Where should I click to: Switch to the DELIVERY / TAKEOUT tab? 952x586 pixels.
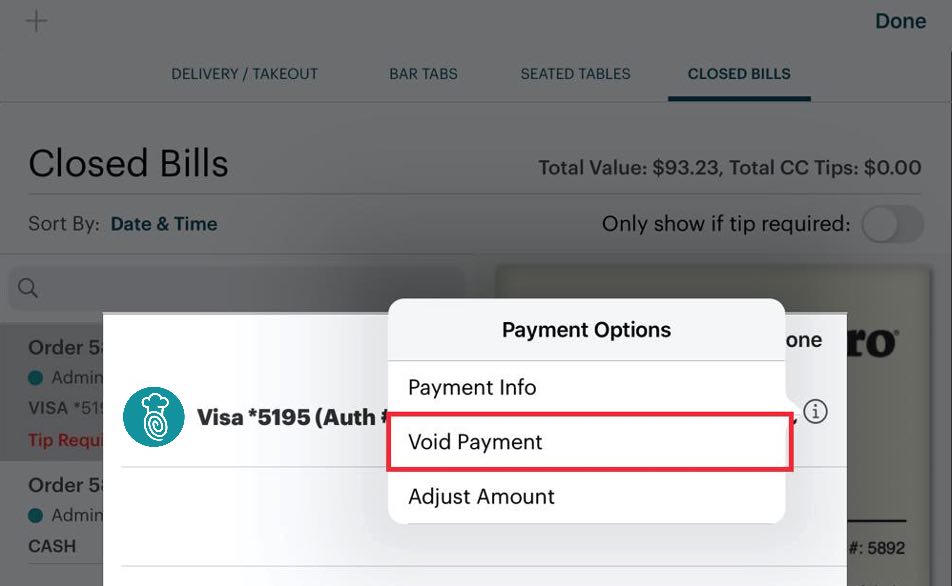click(244, 73)
